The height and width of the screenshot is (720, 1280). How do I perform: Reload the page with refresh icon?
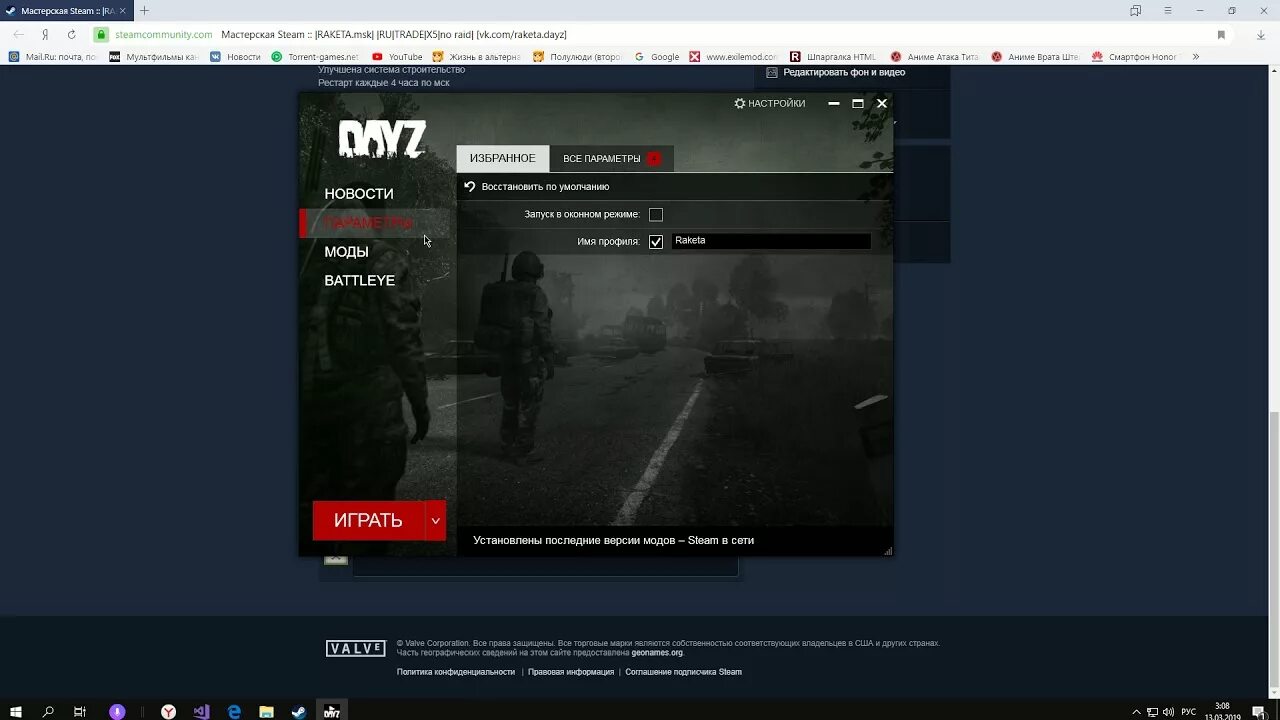coord(71,34)
